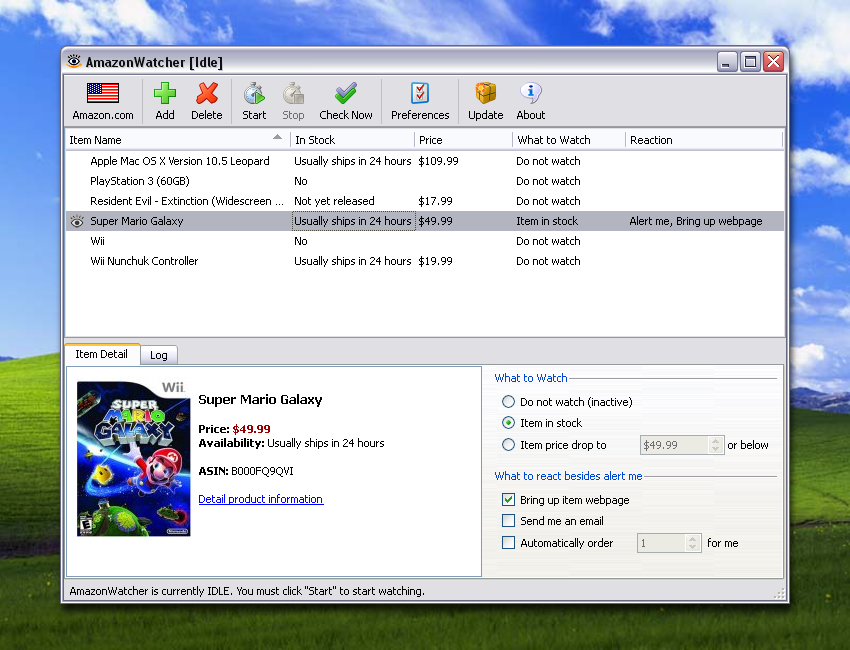The width and height of the screenshot is (850, 650).
Task: Select Do not watch (inactive) option
Action: tap(508, 402)
